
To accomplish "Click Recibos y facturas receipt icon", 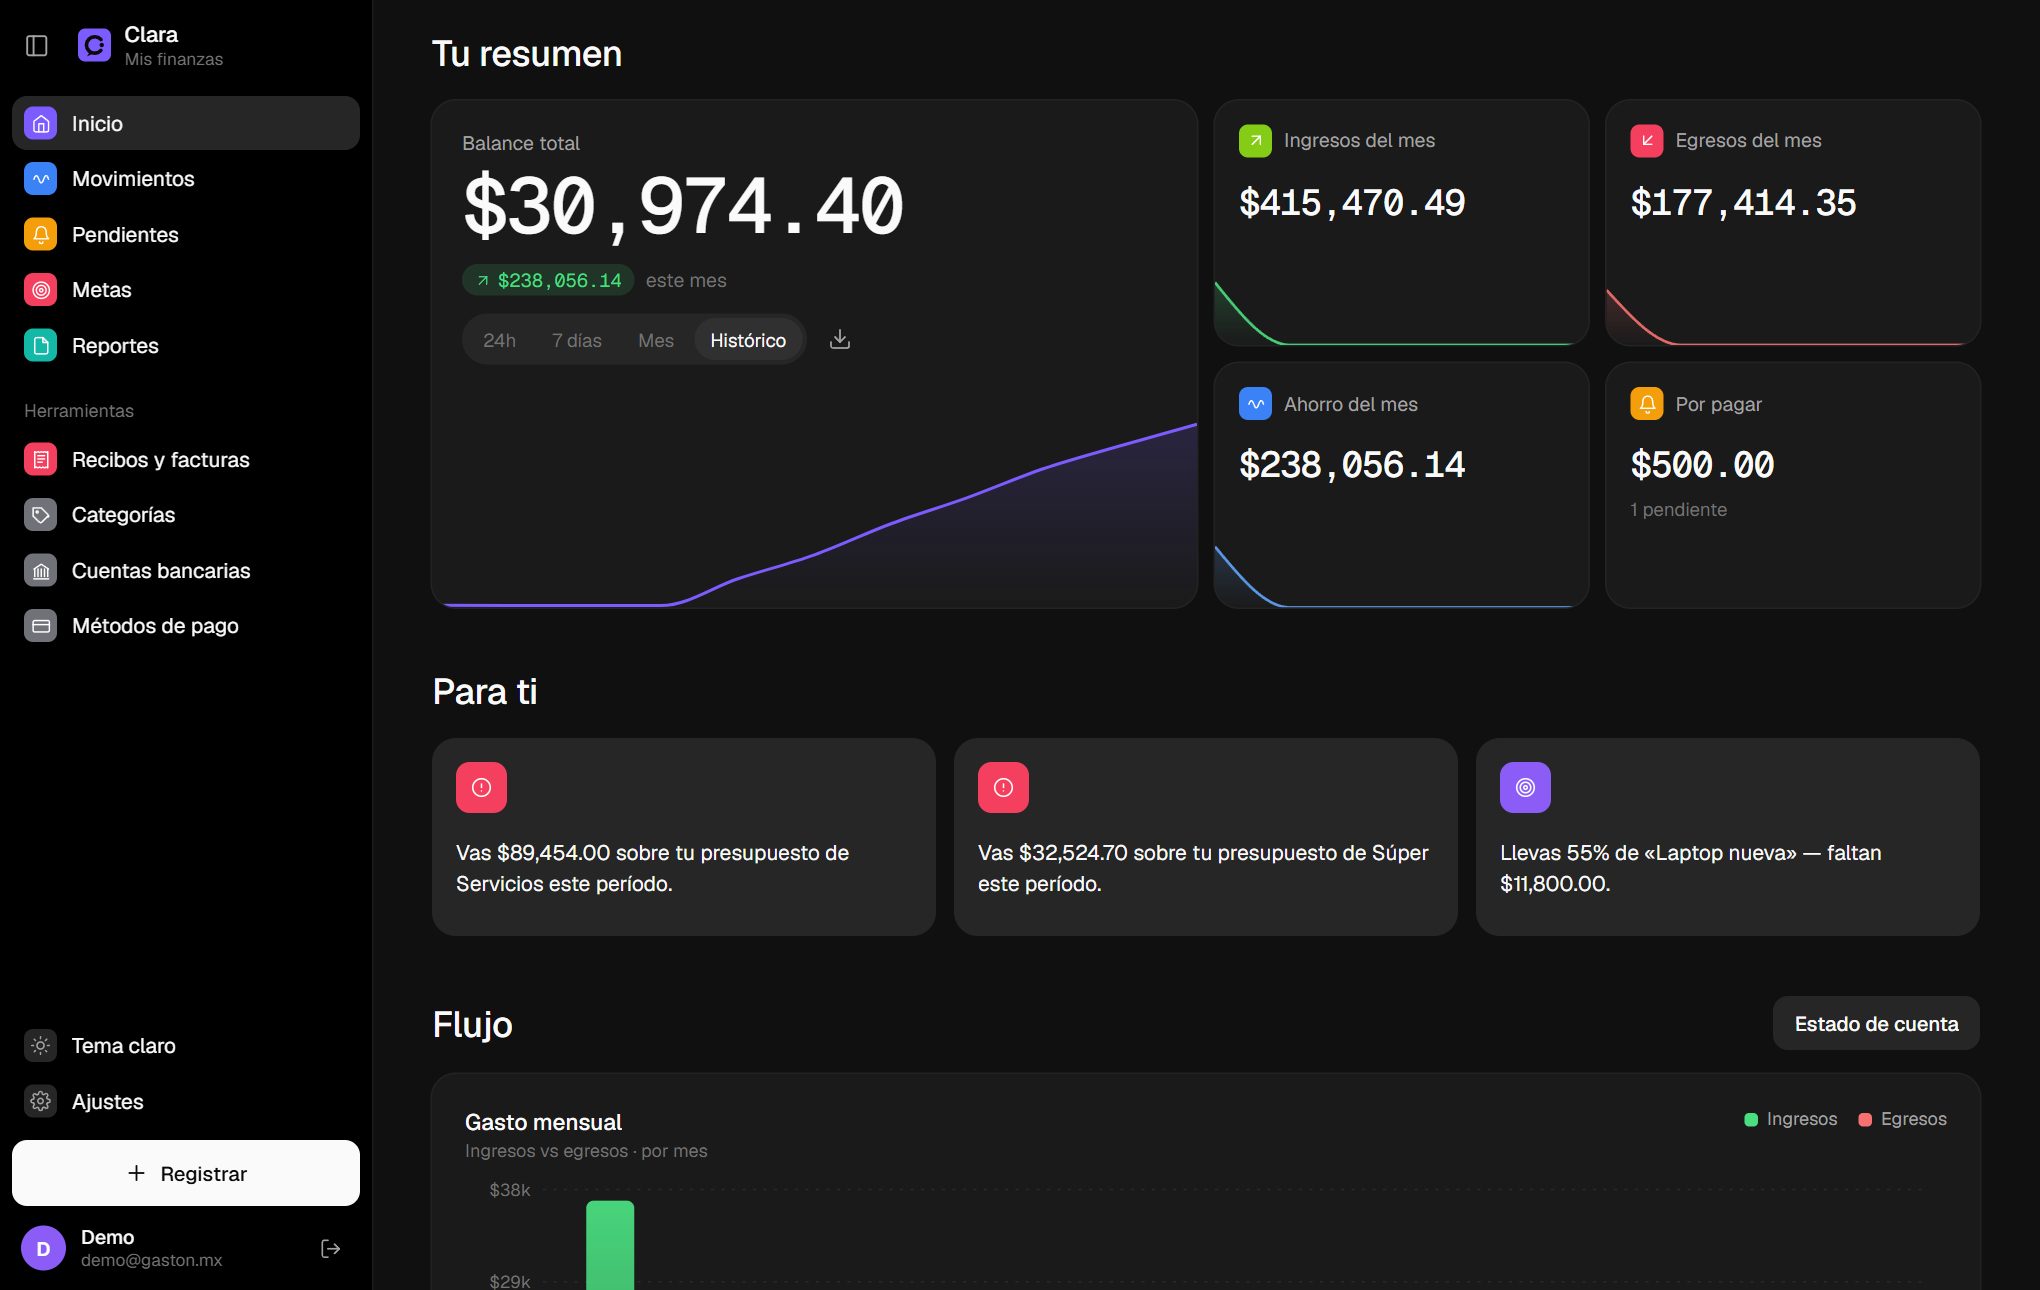I will coord(41,460).
